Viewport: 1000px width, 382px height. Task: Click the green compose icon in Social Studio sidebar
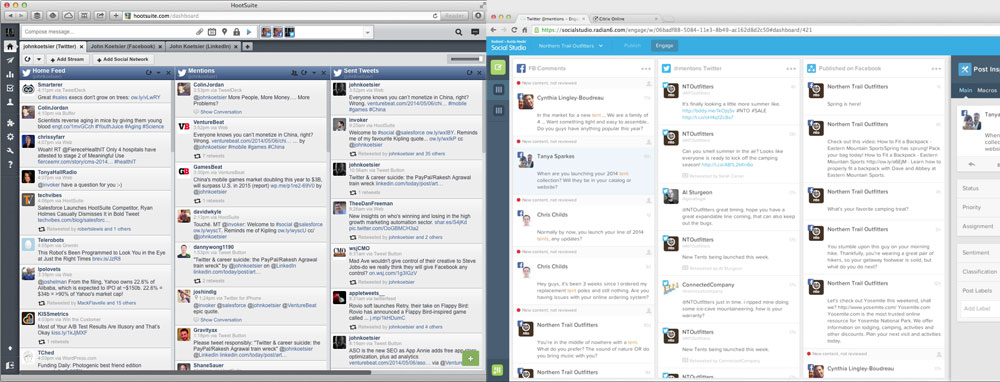coord(498,68)
